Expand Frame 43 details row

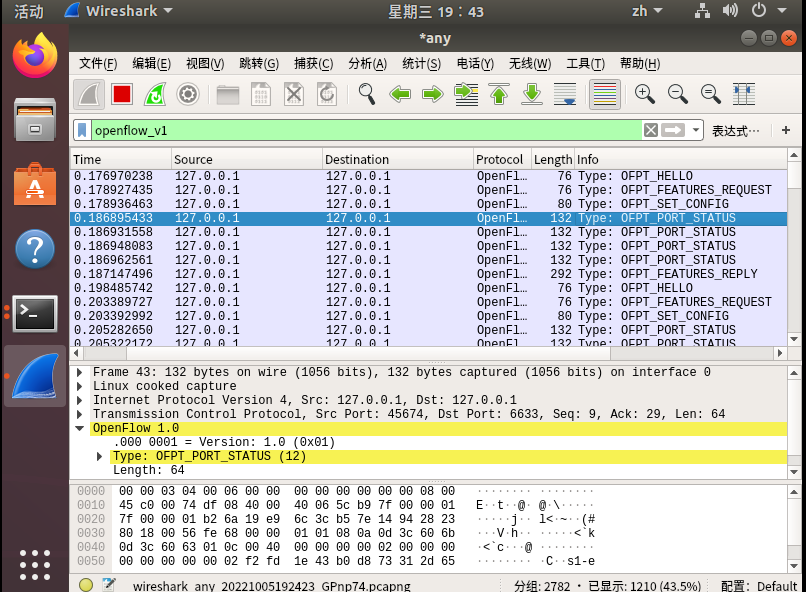[x=80, y=372]
